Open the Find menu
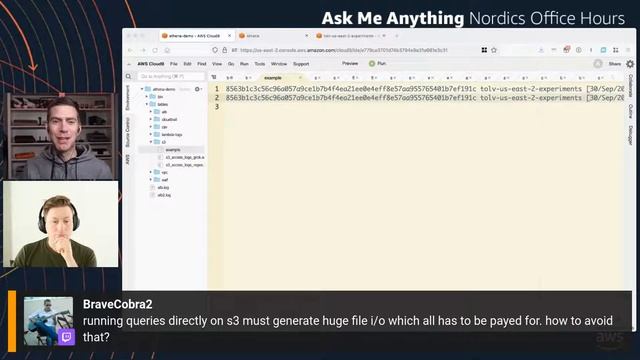This screenshot has width=640, height=360. pyautogui.click(x=202, y=64)
